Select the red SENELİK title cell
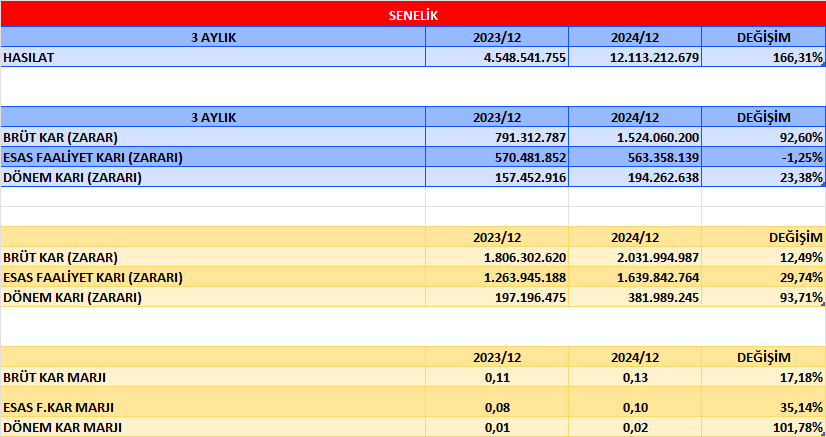The height and width of the screenshot is (437, 826). pos(413,15)
